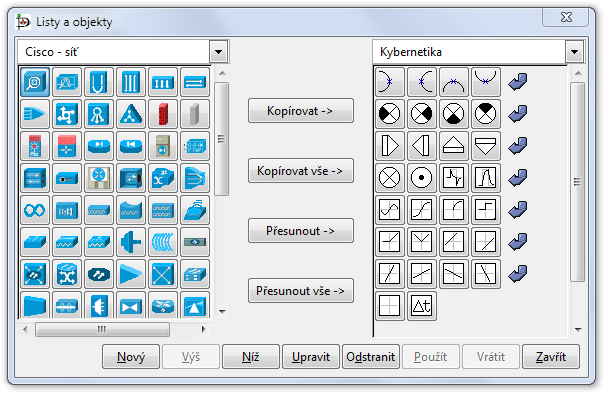This screenshot has width=605, height=394.
Task: Select the step function block icon
Action: click(486, 210)
